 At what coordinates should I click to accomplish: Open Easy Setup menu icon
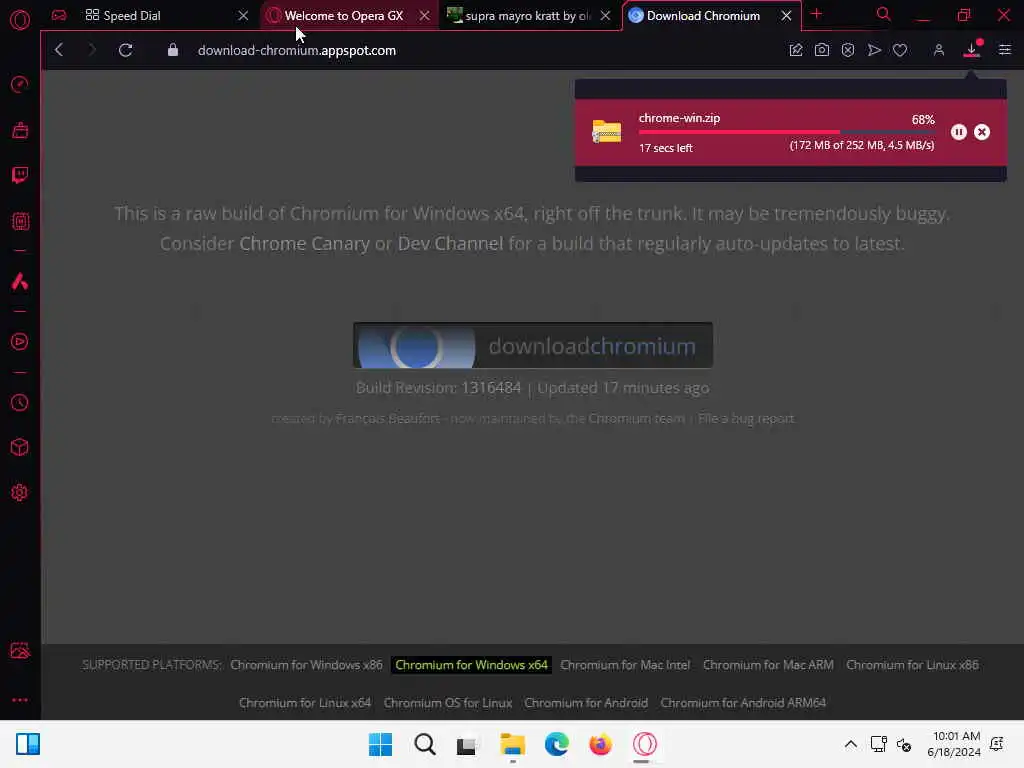1004,50
